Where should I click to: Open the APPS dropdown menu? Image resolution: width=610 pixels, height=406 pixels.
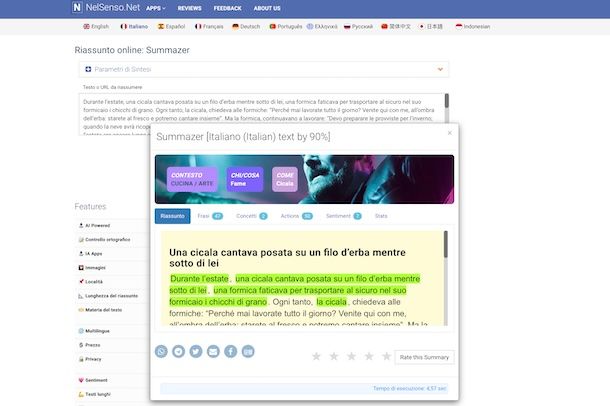154,8
